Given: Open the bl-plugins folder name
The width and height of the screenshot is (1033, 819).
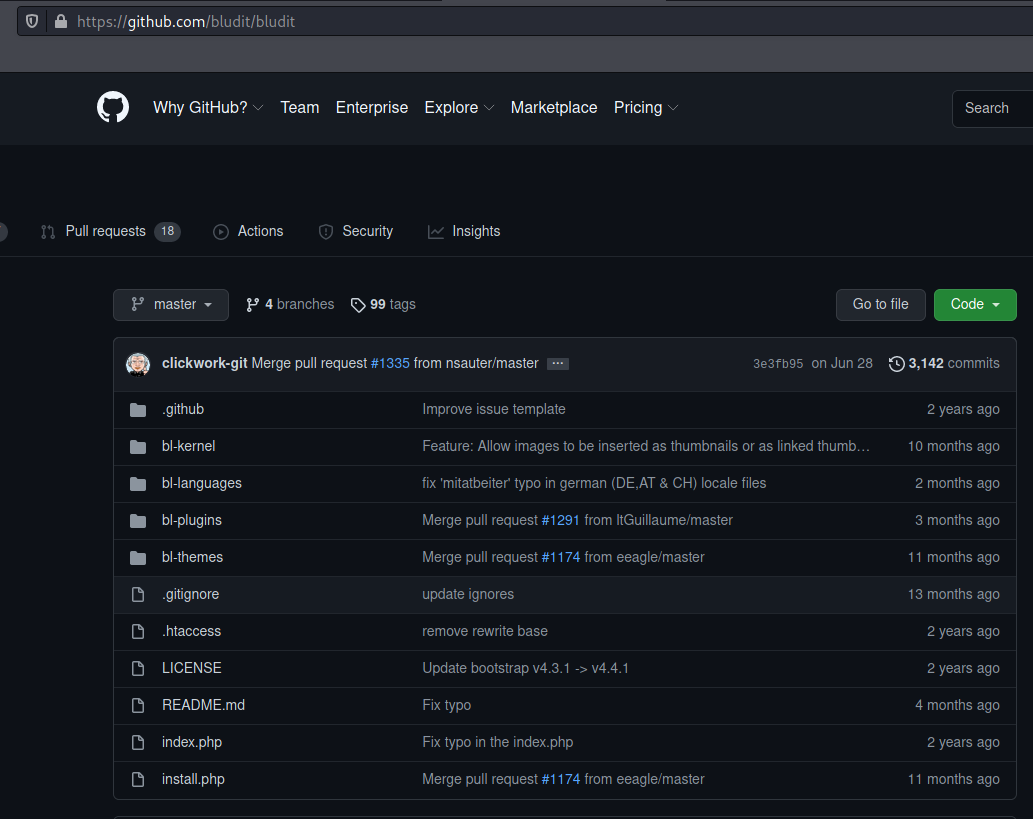Looking at the screenshot, I should pyautogui.click(x=192, y=520).
